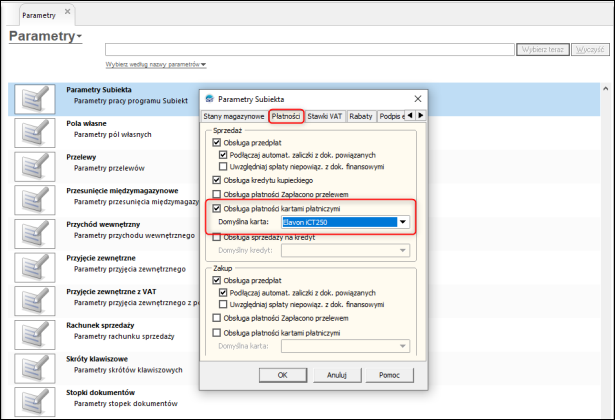Click the Przyjęcie zewnętrzne z VAT icon
615x420 pixels.
pos(35,301)
